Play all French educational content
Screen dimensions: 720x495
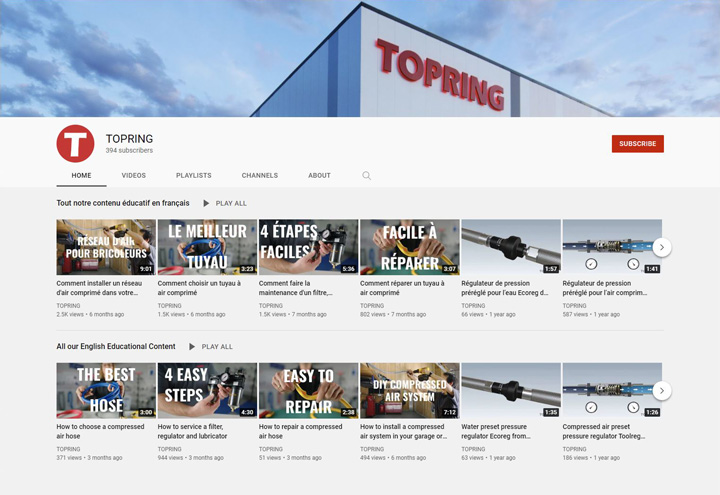[x=231, y=203]
